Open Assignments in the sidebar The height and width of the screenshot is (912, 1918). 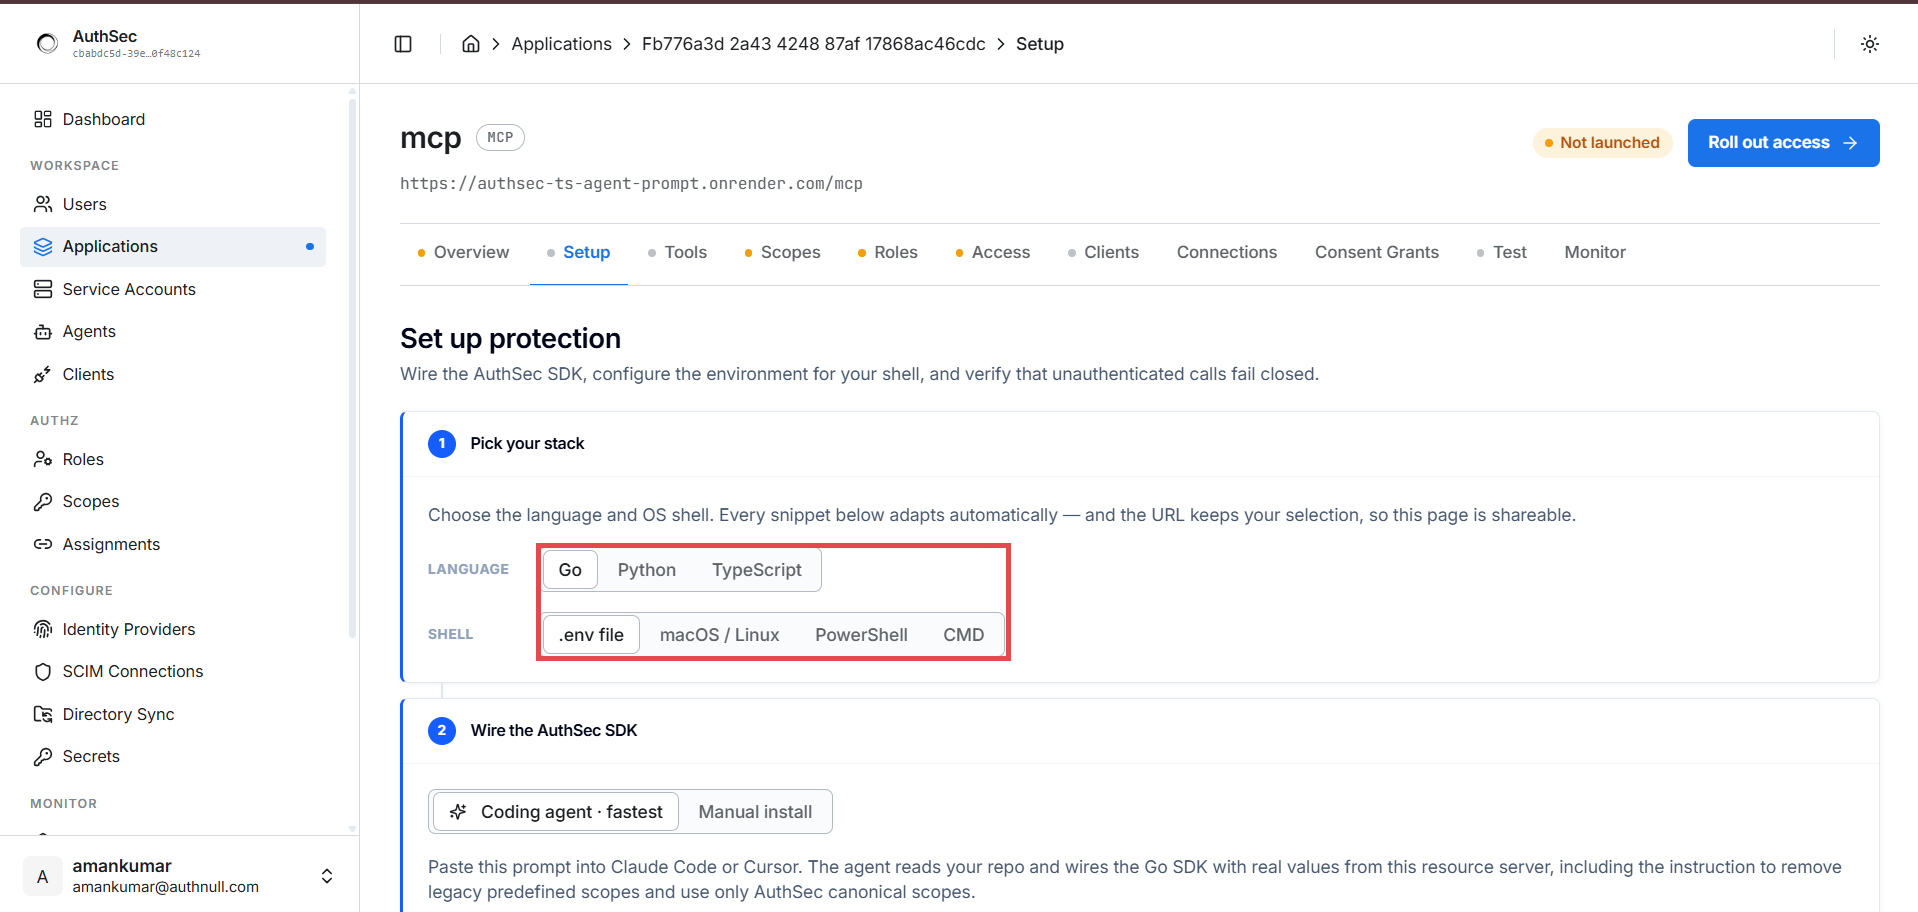click(x=173, y=545)
